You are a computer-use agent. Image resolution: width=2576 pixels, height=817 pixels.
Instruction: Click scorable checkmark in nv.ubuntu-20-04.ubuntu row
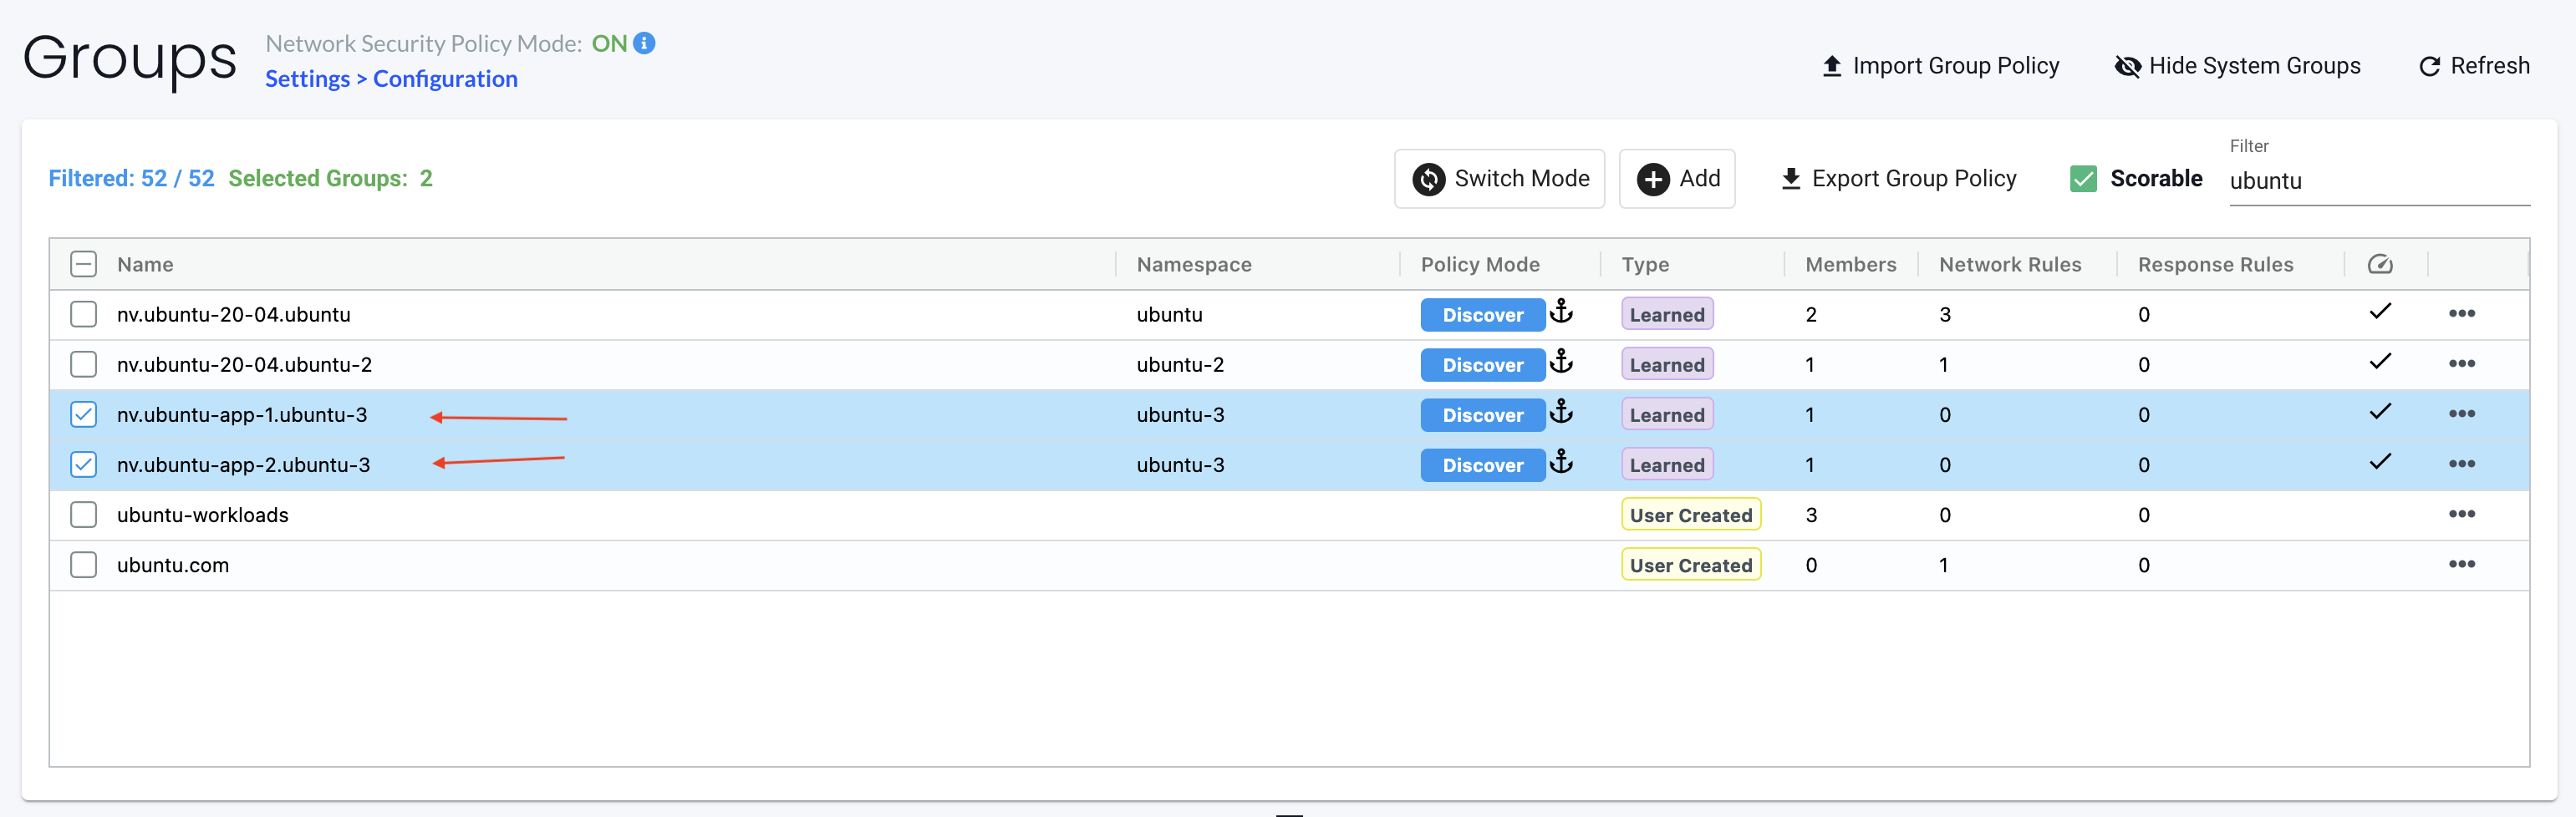pos(2380,311)
